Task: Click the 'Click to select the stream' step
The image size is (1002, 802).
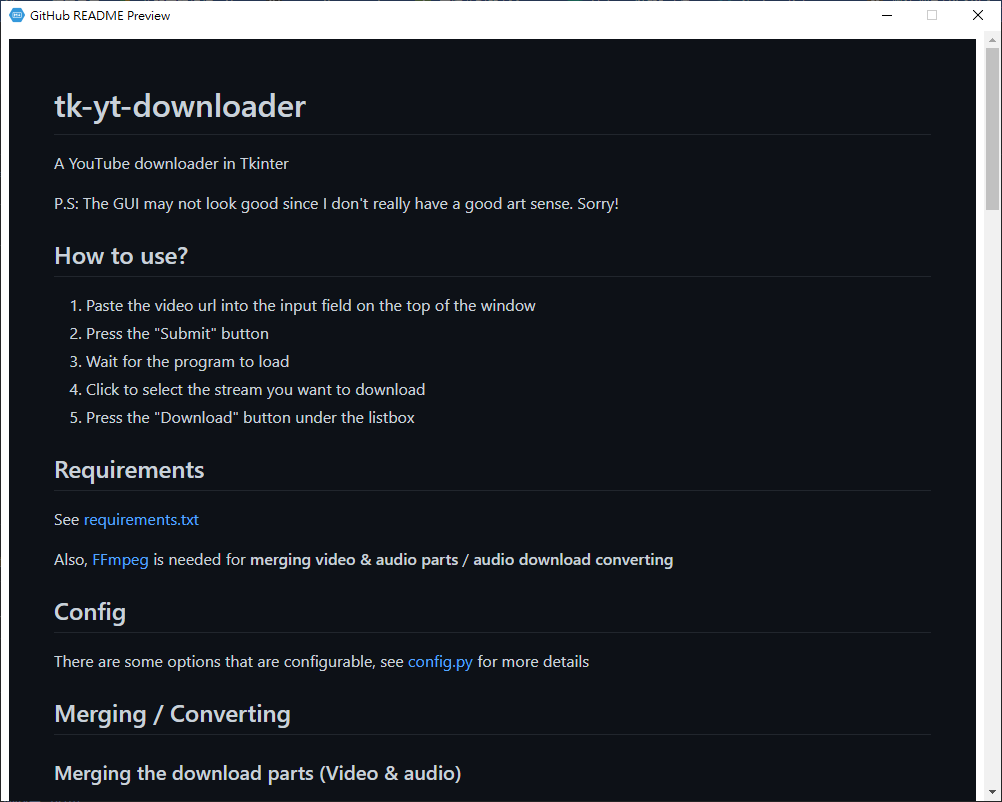Action: (x=256, y=390)
